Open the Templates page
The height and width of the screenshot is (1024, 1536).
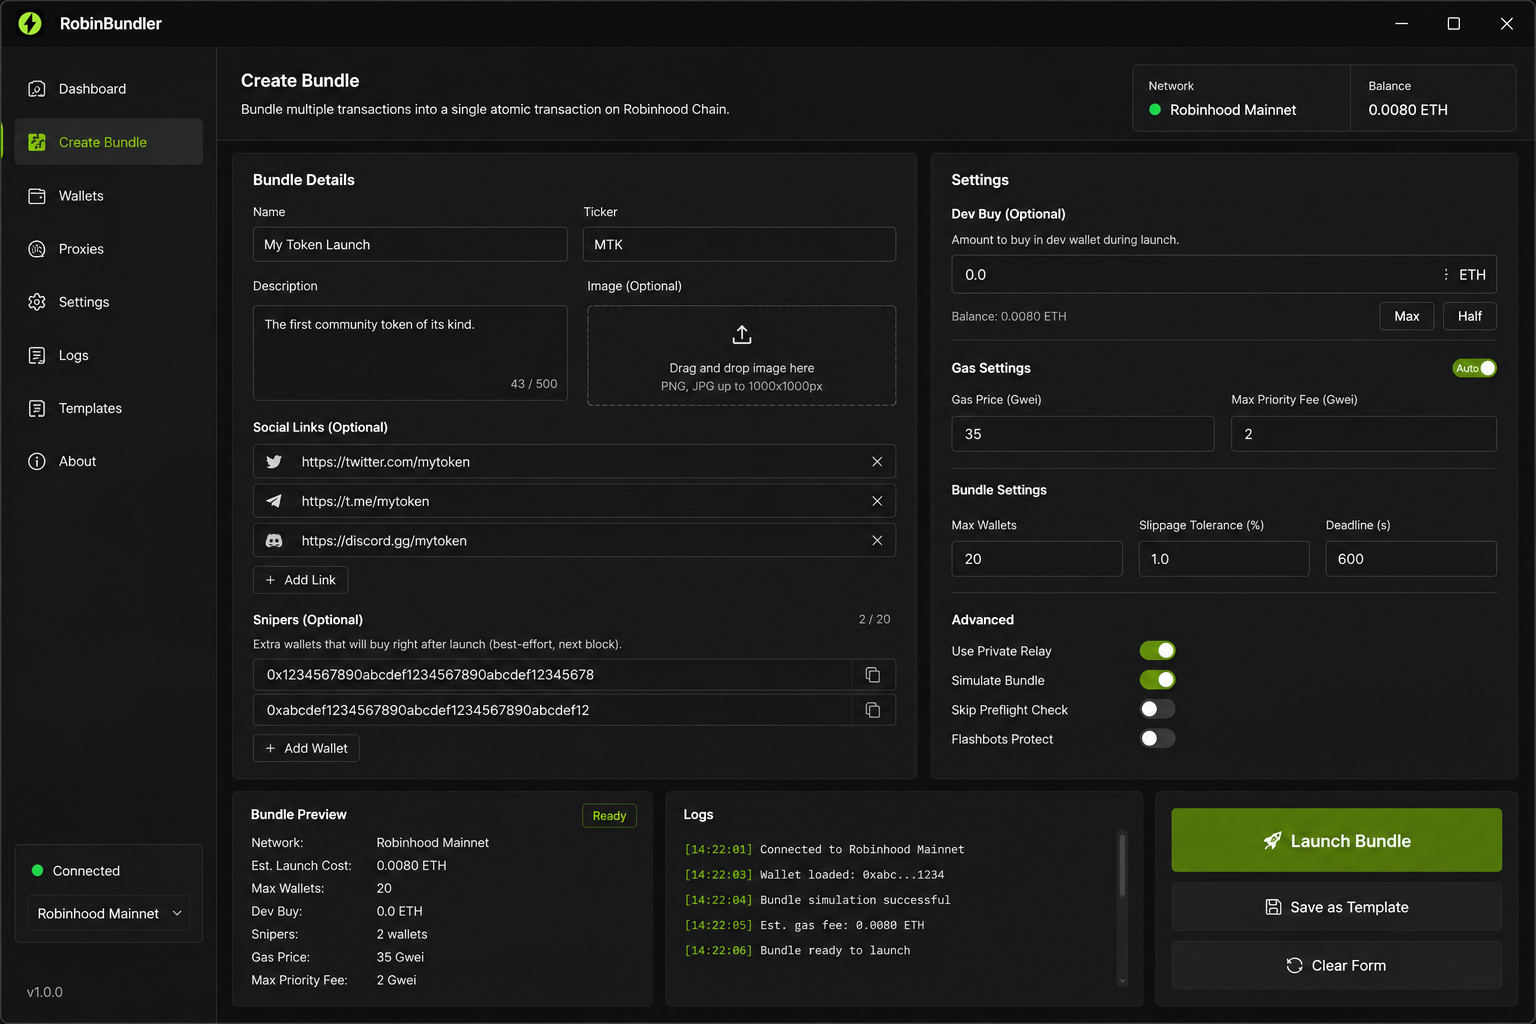click(x=109, y=408)
